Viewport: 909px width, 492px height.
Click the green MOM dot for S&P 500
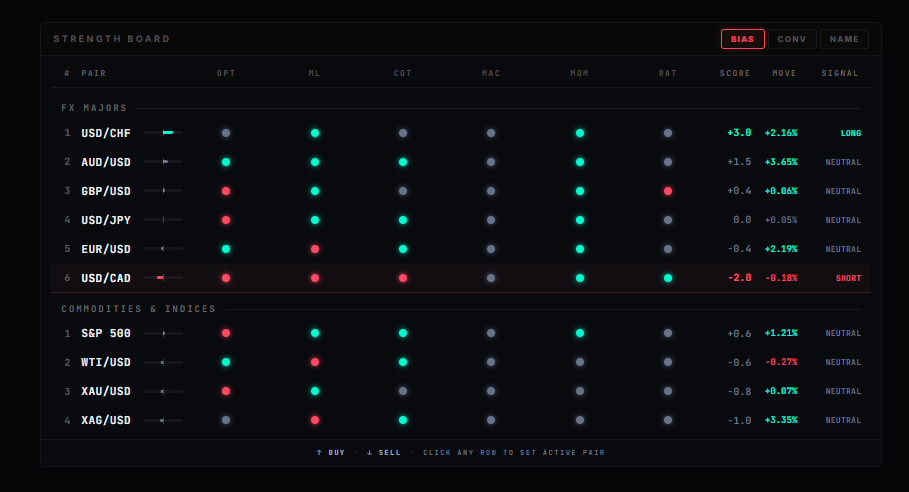[x=580, y=333]
